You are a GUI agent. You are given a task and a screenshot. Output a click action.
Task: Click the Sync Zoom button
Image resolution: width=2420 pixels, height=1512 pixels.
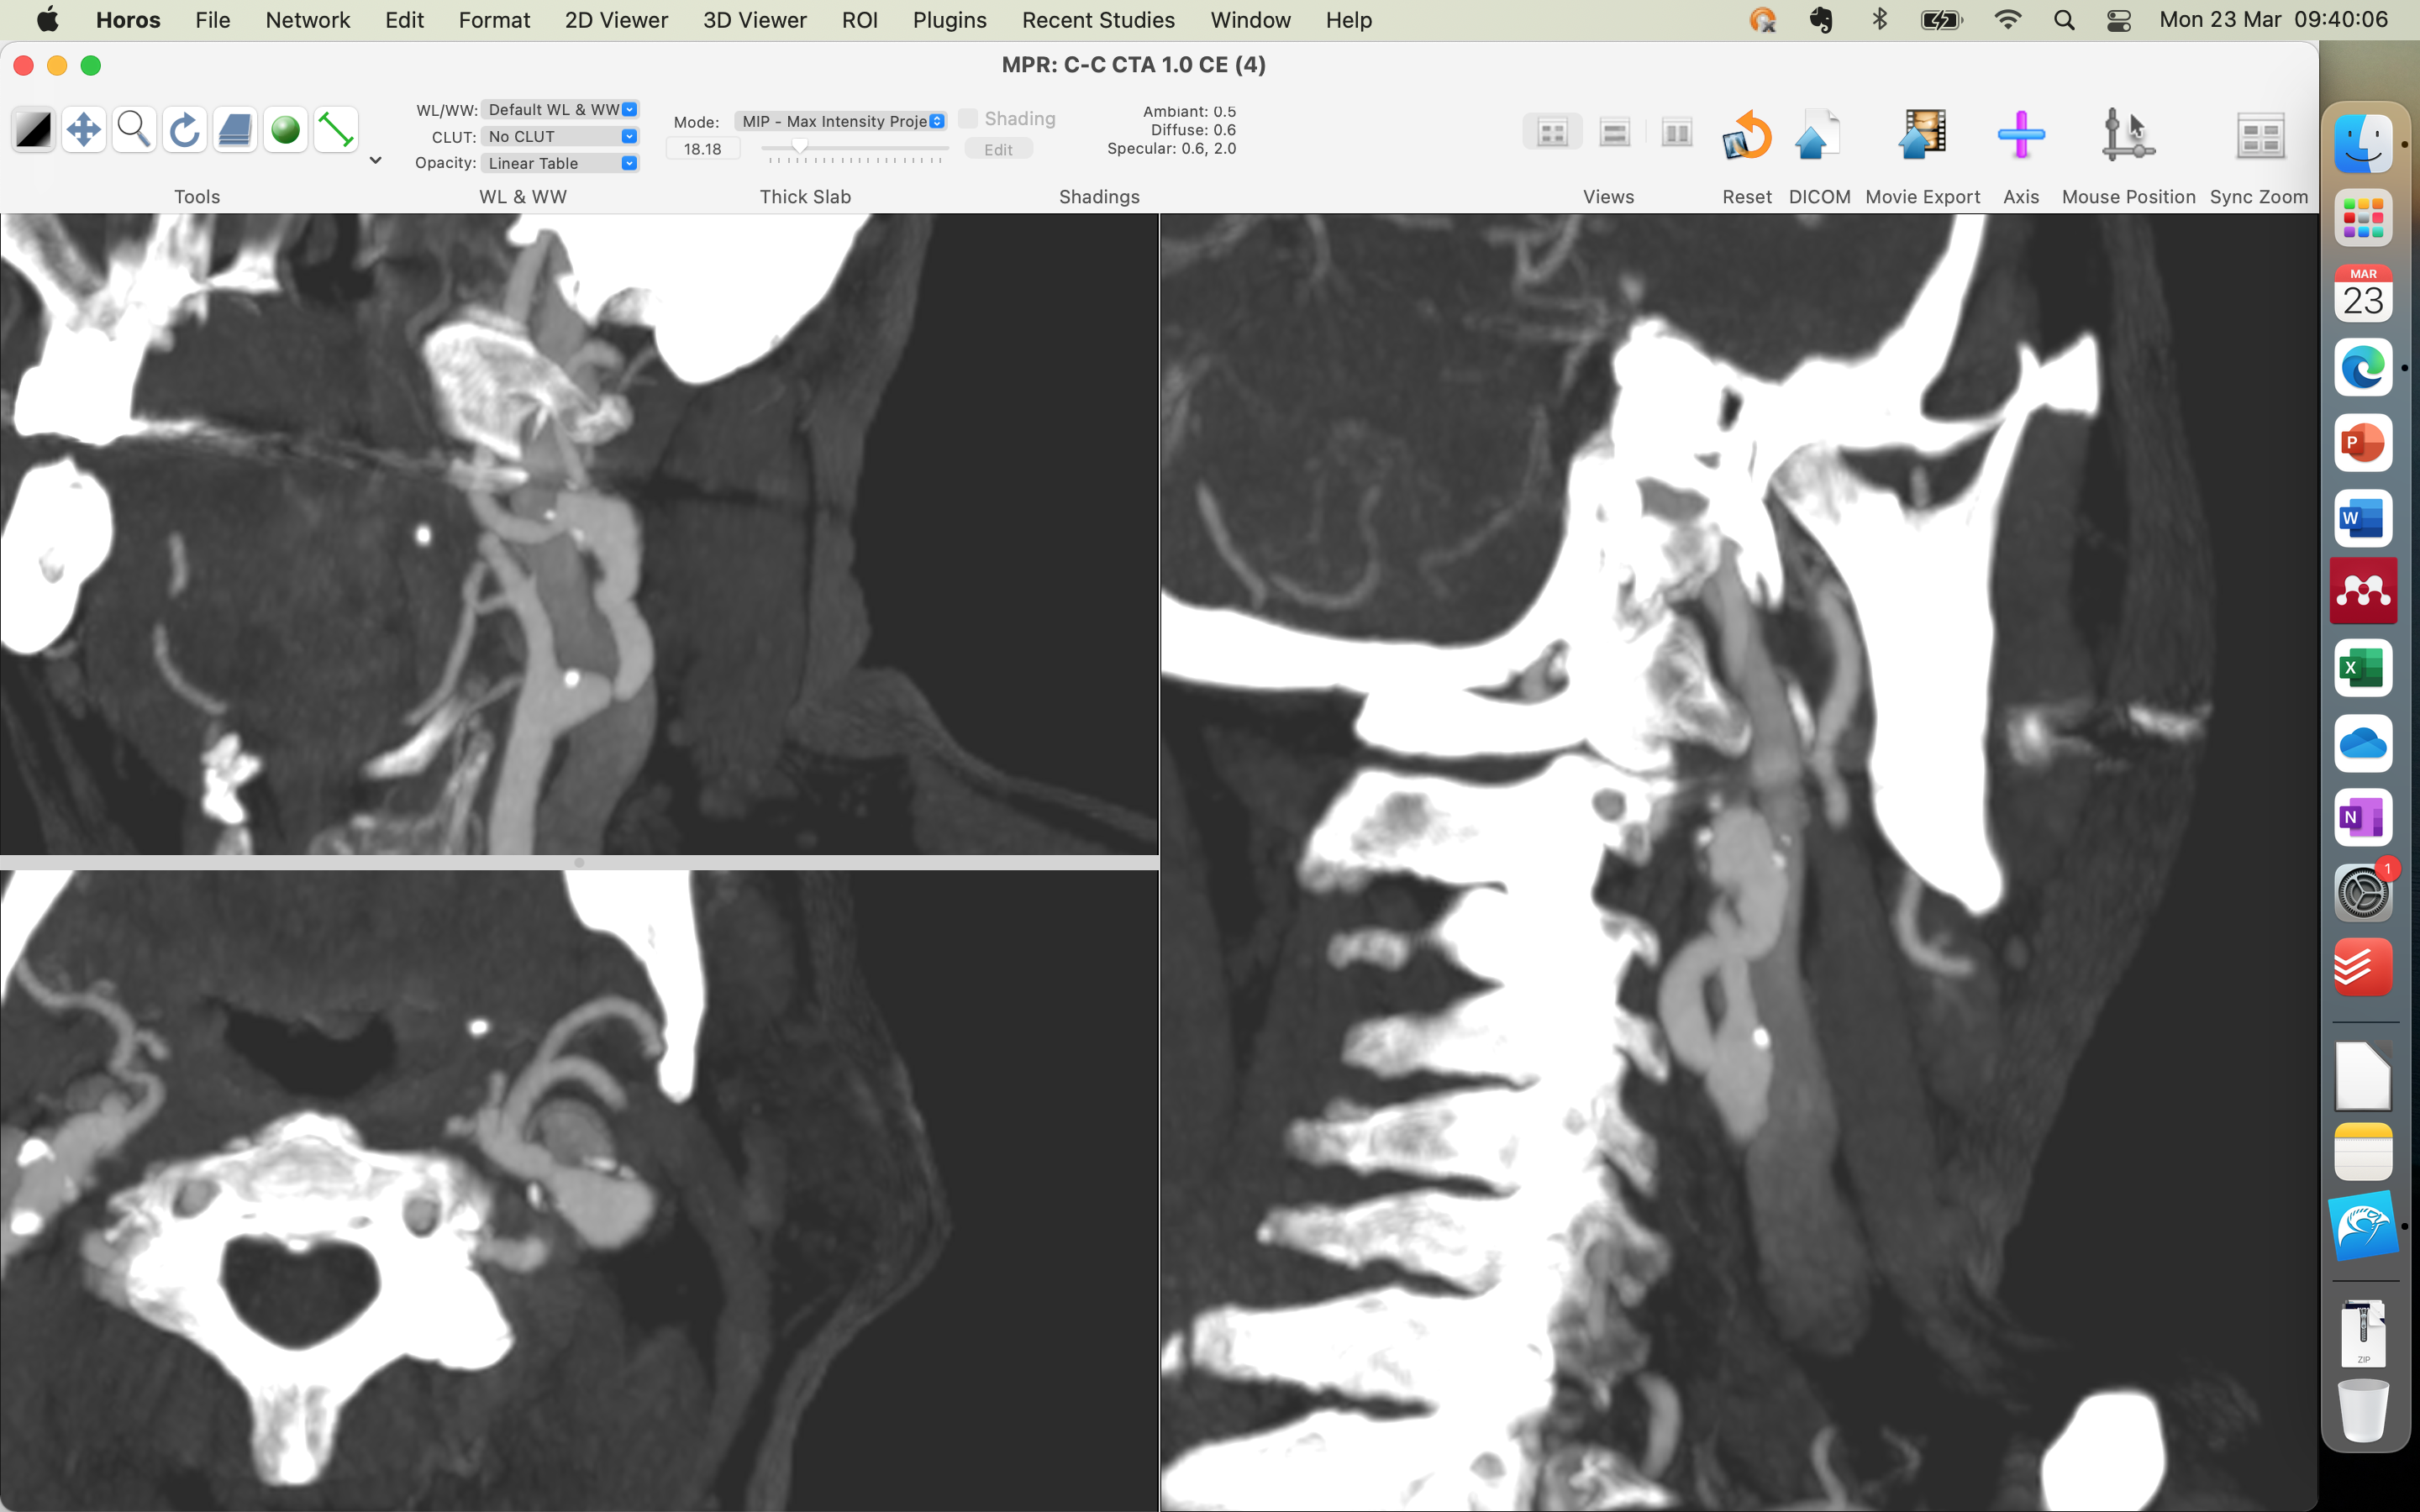coord(2259,136)
